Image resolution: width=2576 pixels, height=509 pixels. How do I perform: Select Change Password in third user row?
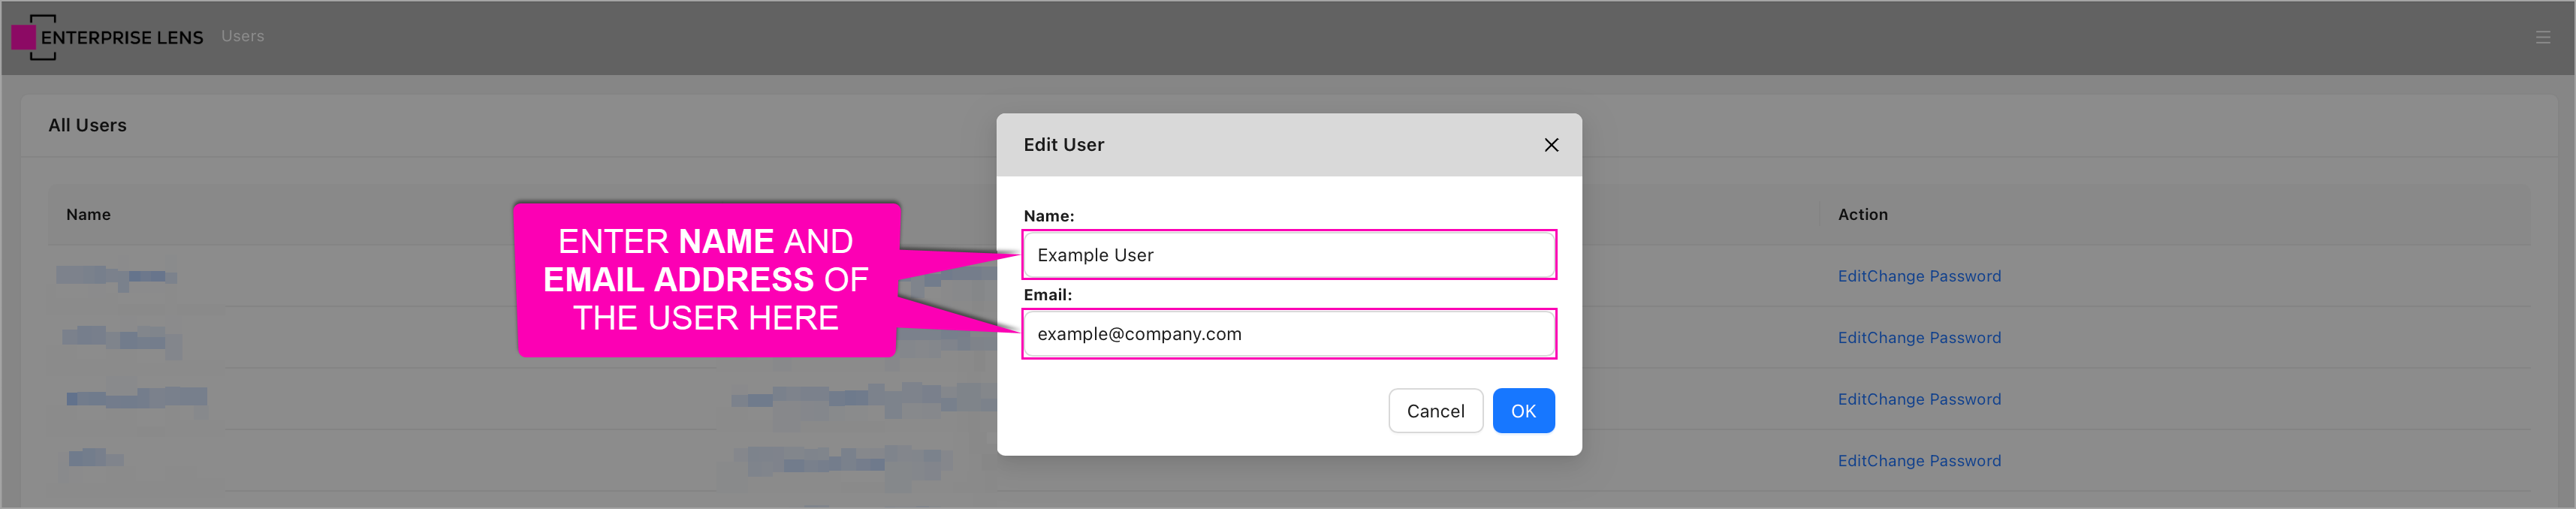pos(1934,399)
